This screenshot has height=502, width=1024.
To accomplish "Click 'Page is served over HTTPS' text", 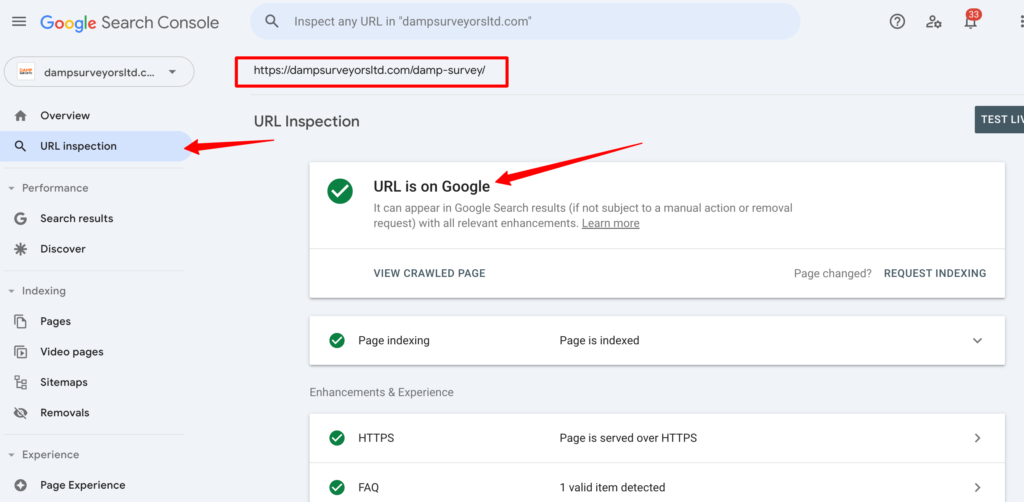I will coord(628,438).
